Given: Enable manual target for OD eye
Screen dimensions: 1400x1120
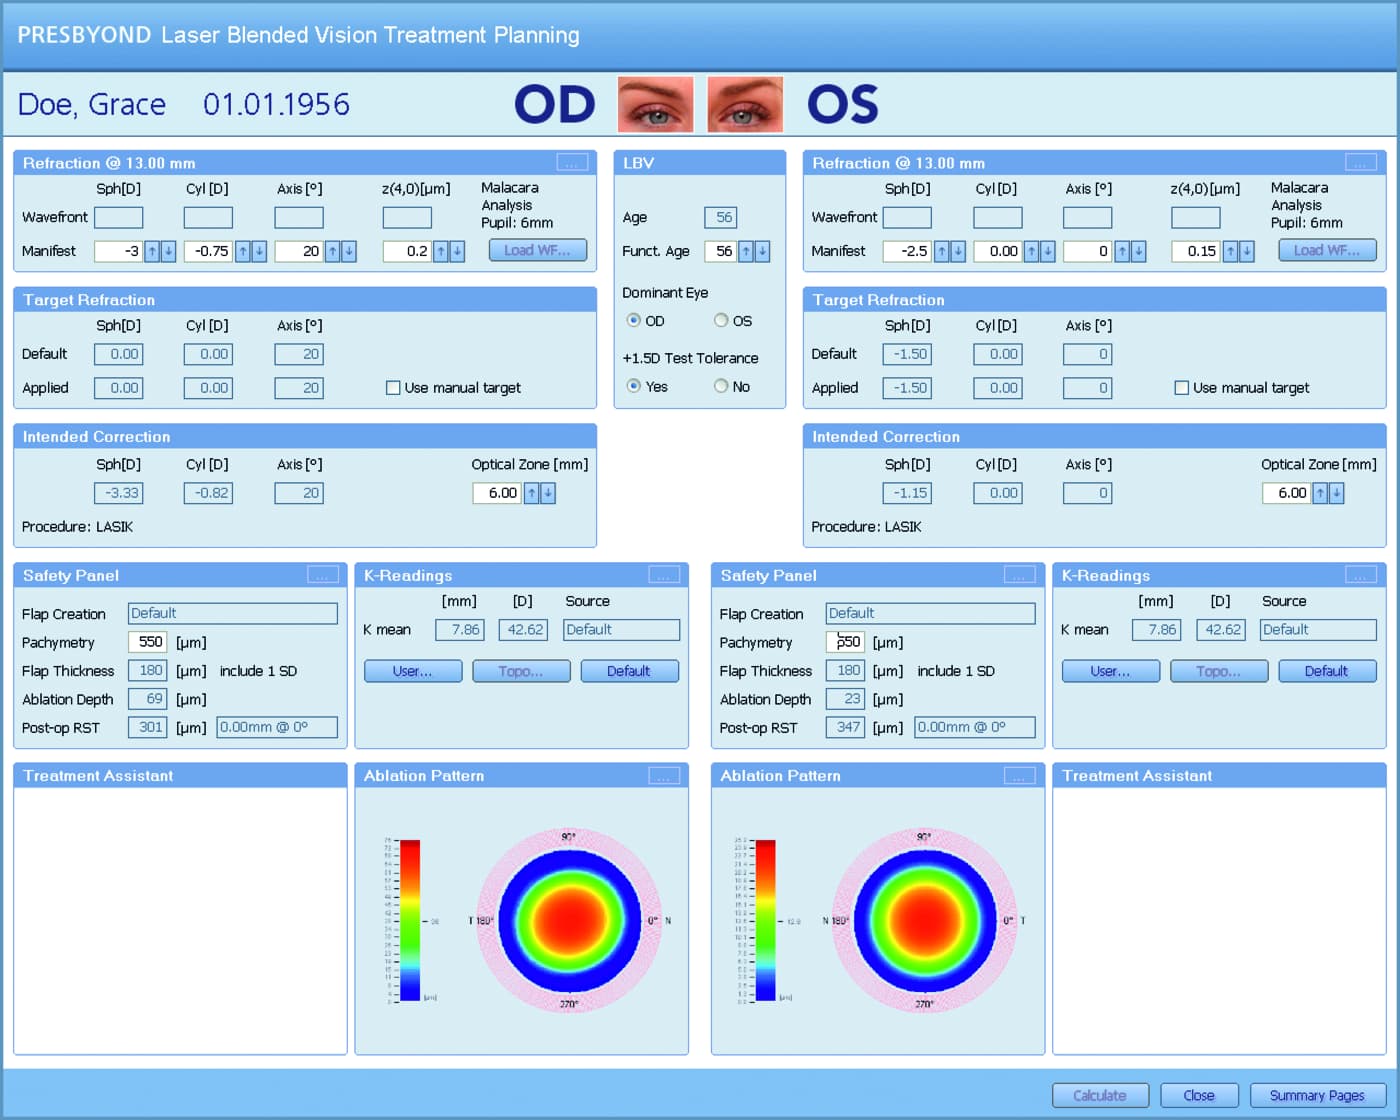Looking at the screenshot, I should tap(393, 388).
